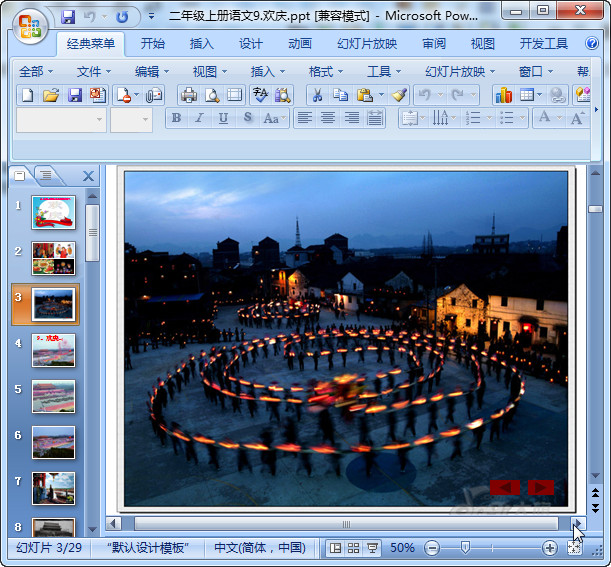
Task: Create a new blank presentation
Action: [x=28, y=95]
